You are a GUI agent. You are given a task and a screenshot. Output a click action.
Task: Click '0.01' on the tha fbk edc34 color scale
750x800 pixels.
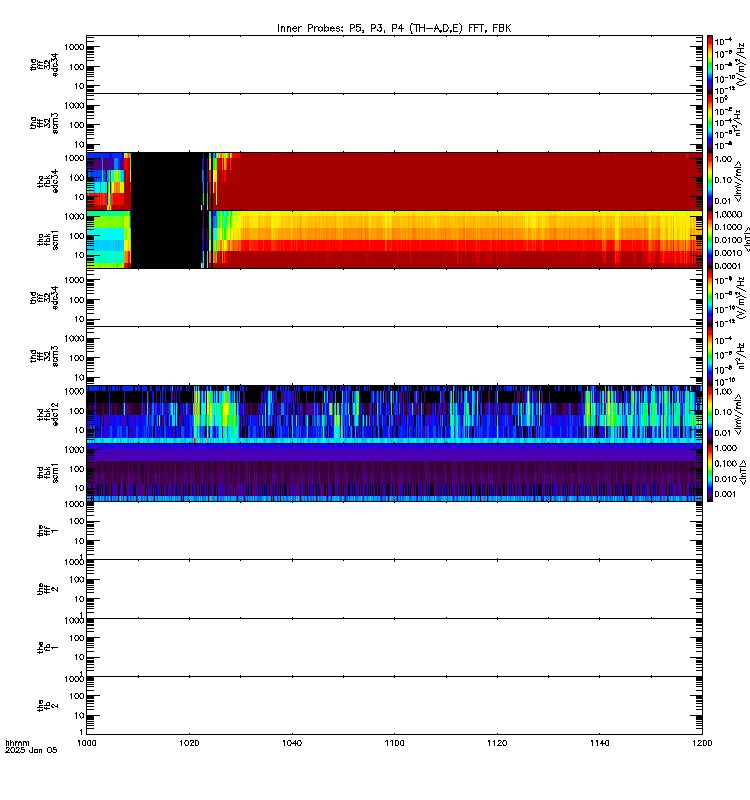coord(723,201)
